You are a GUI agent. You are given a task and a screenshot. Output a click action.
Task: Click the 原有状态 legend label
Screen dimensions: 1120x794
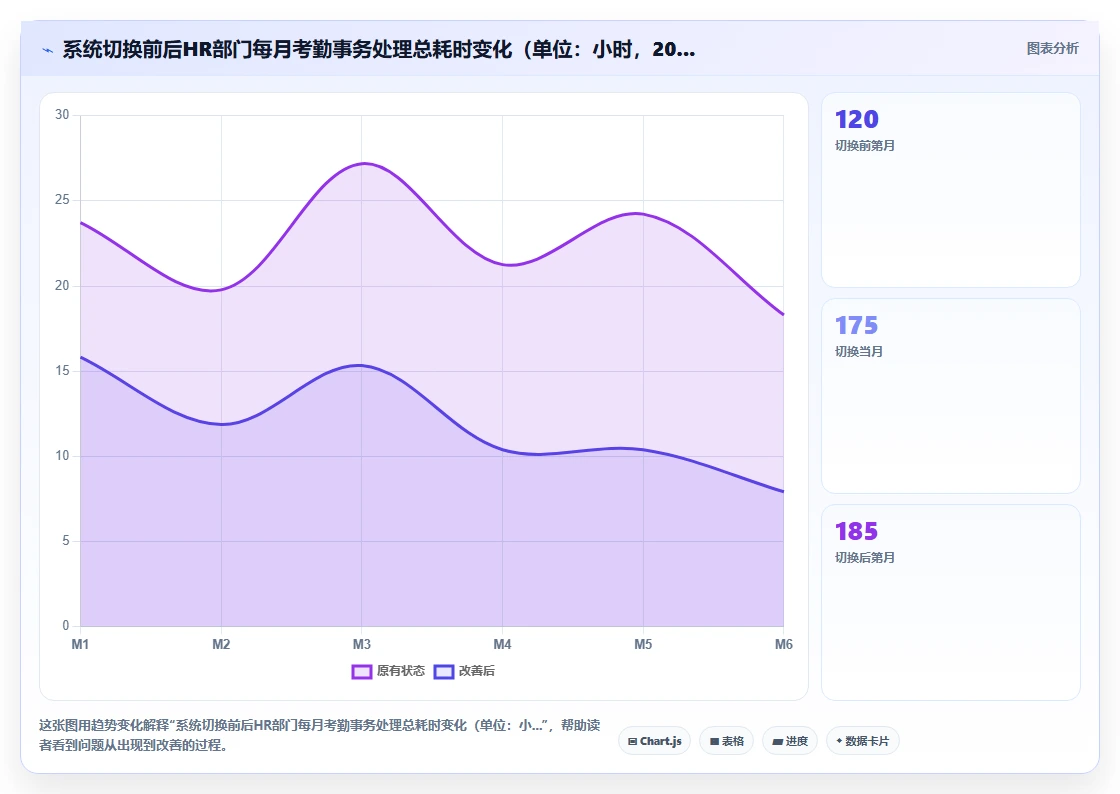pyautogui.click(x=401, y=671)
